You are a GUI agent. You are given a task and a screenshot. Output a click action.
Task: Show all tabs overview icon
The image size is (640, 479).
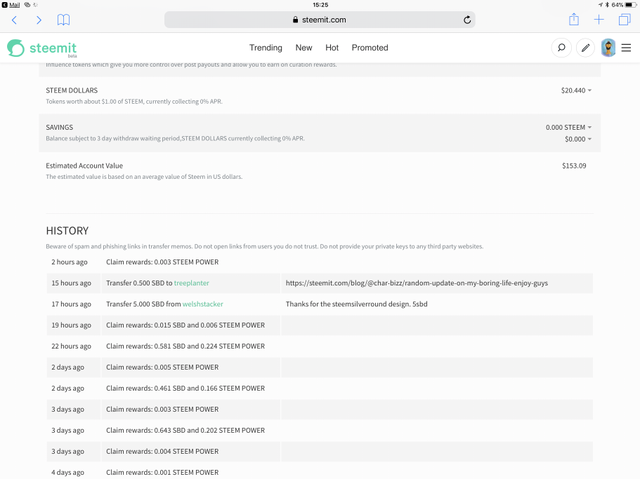tap(624, 20)
